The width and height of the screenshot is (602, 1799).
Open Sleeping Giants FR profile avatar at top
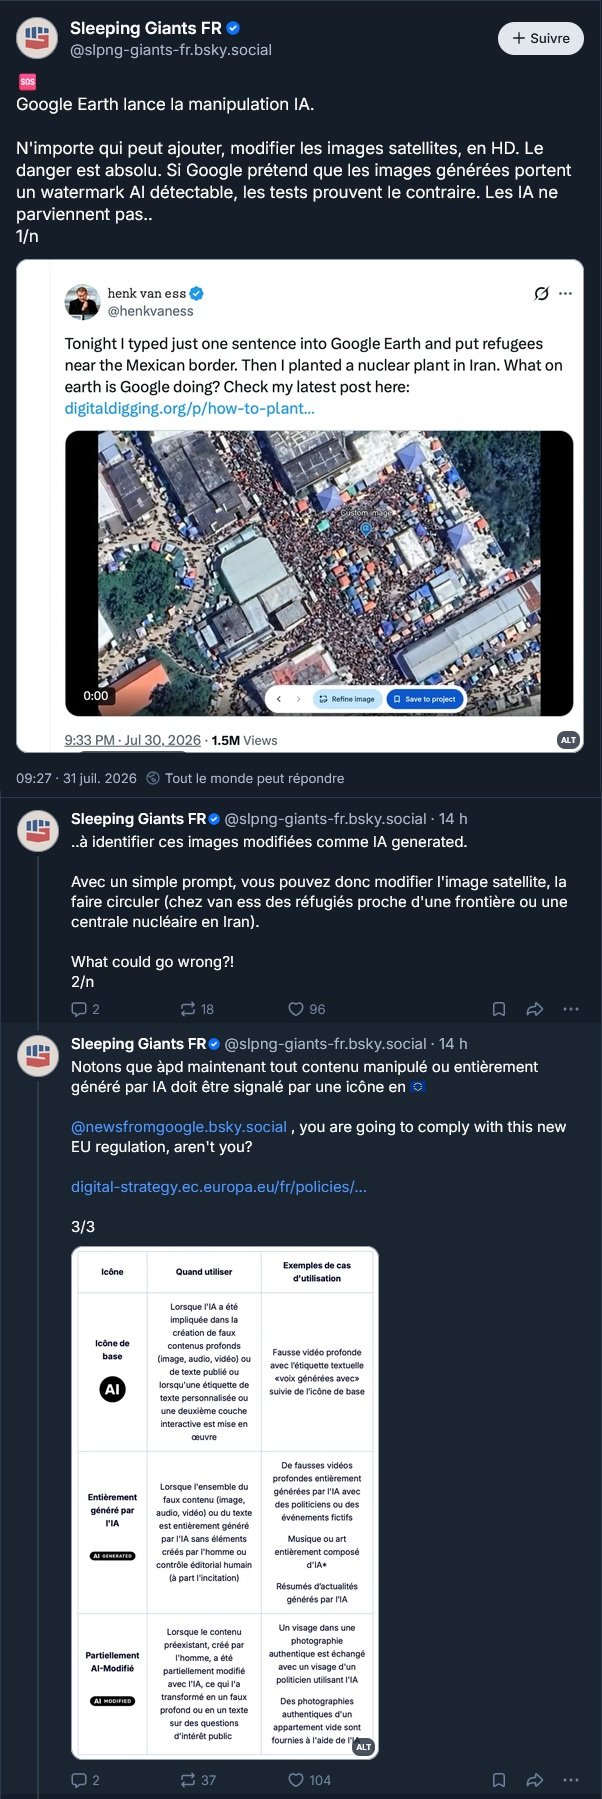pyautogui.click(x=37, y=38)
